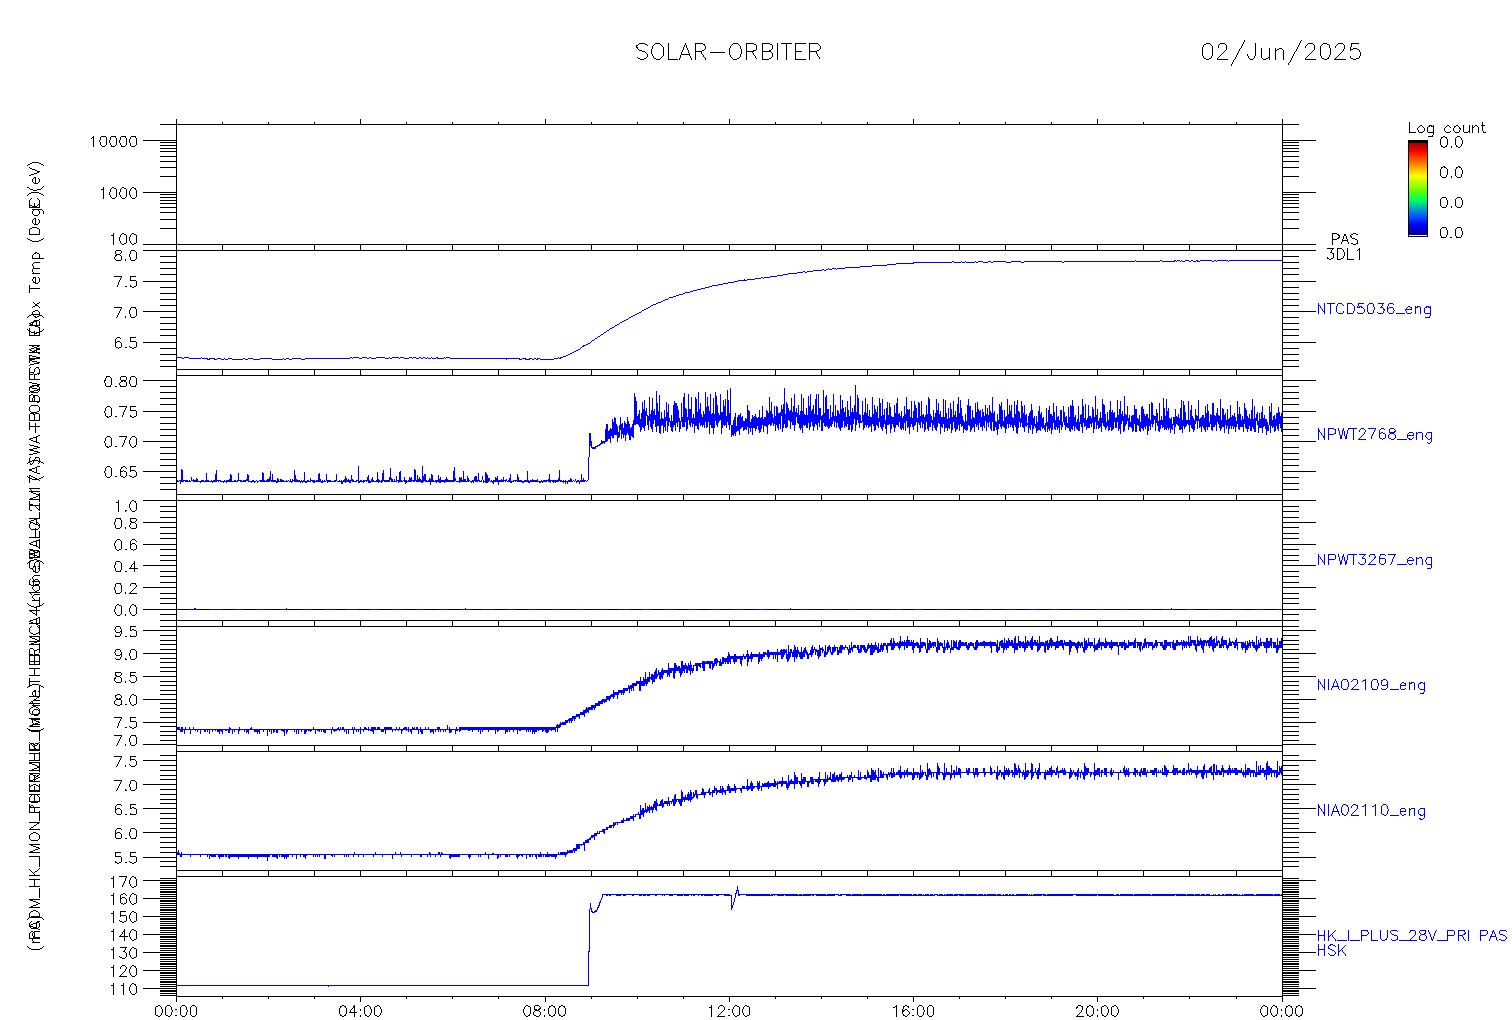This screenshot has height=1020, width=1512.
Task: Select the NPWT2768_eng series label
Action: click(x=1374, y=435)
